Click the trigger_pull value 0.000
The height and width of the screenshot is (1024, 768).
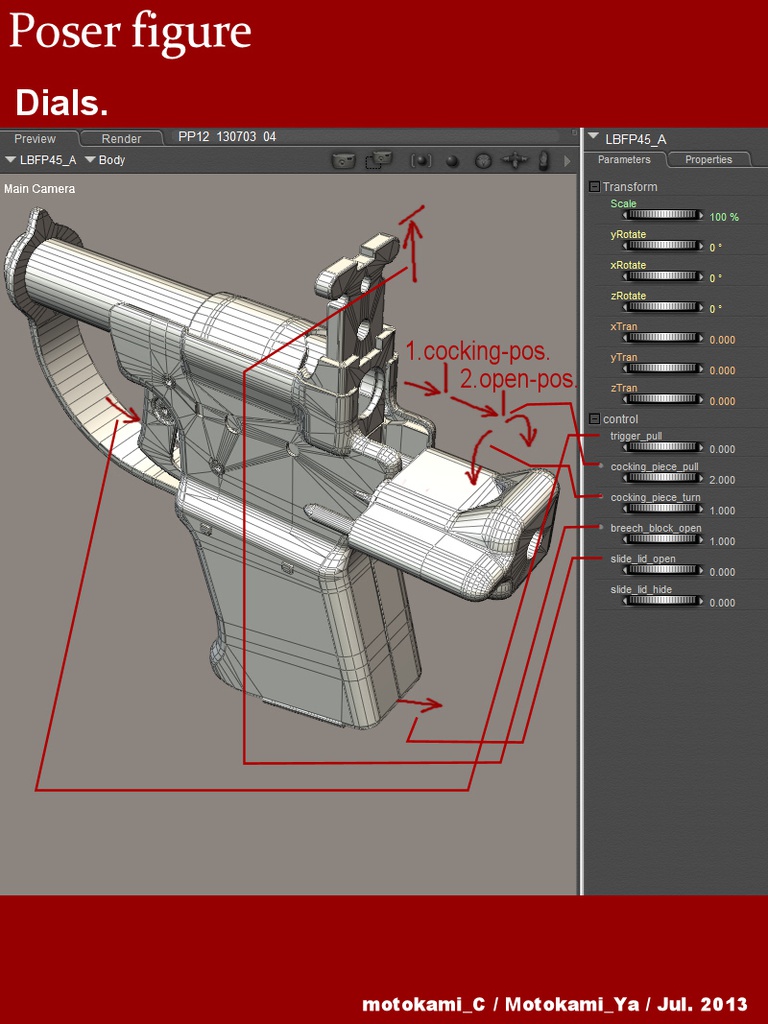722,449
